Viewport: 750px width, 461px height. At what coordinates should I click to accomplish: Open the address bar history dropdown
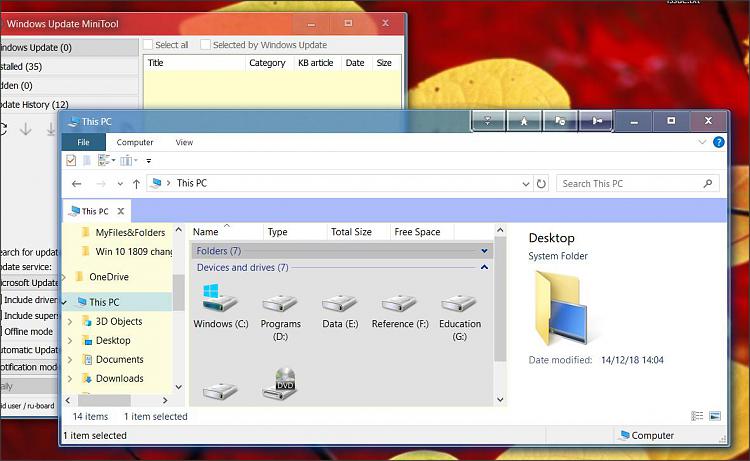tap(526, 184)
